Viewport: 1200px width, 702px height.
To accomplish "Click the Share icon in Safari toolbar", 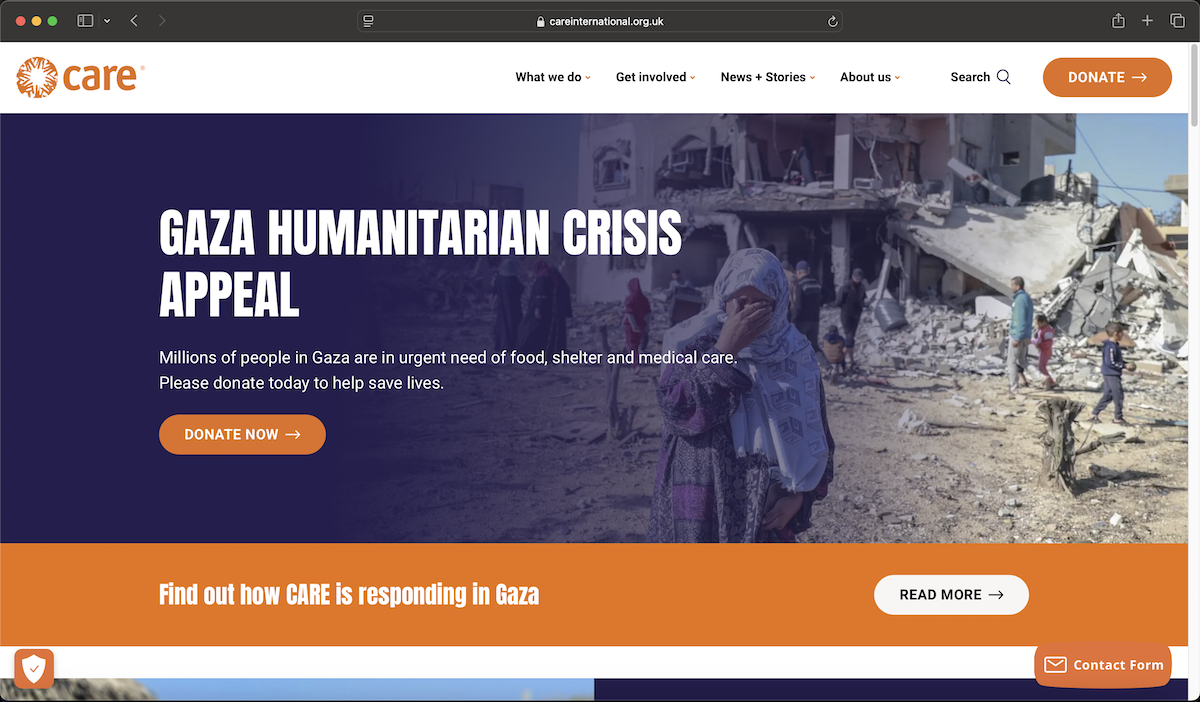I will pos(1119,21).
